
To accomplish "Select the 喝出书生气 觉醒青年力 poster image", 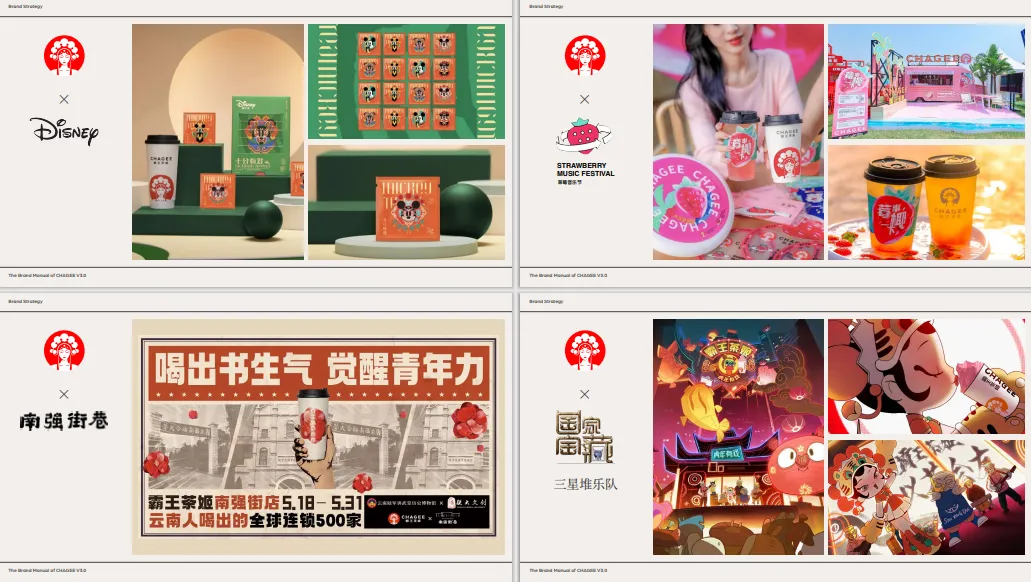I will point(318,437).
